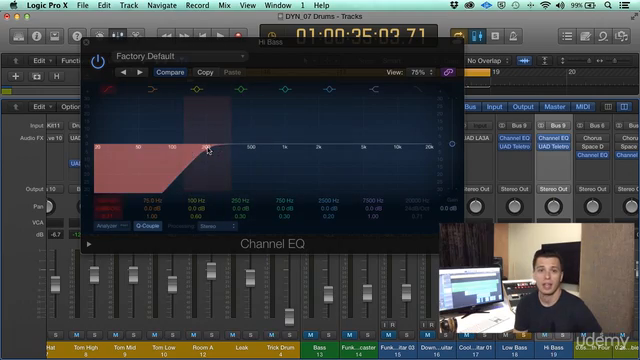Toggle the purple link icon
640x360 pixels.
448,72
